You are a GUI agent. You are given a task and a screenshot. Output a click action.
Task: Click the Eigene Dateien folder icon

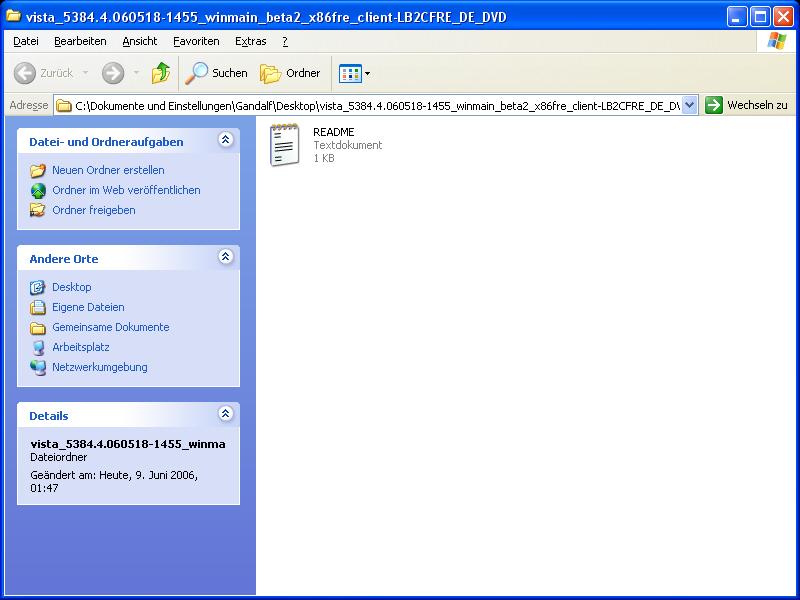tap(38, 307)
